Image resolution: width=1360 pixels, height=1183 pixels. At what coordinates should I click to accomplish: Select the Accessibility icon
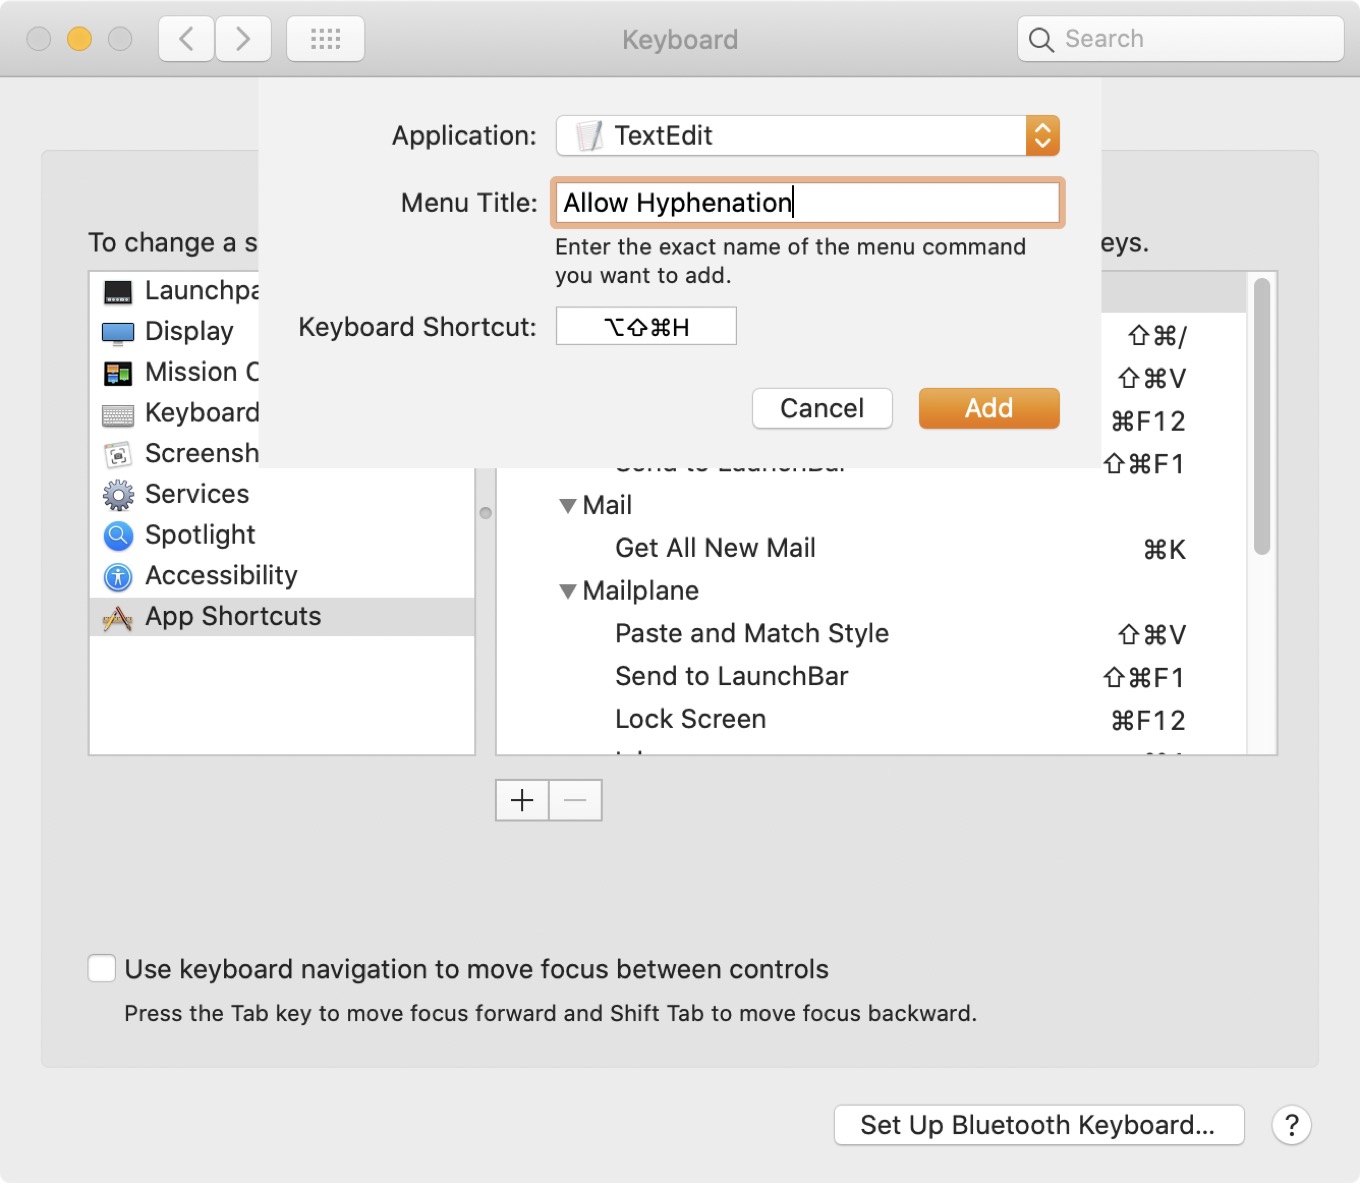[x=118, y=577]
